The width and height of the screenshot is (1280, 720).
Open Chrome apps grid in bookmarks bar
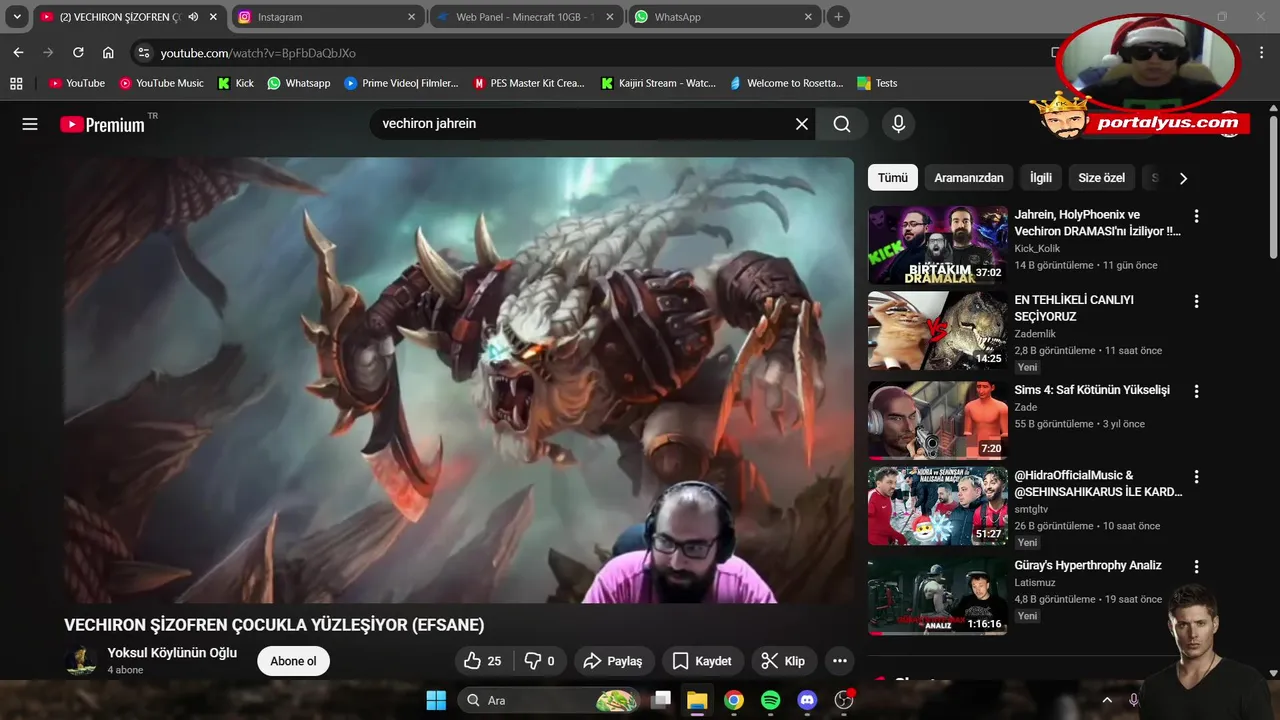tap(16, 83)
